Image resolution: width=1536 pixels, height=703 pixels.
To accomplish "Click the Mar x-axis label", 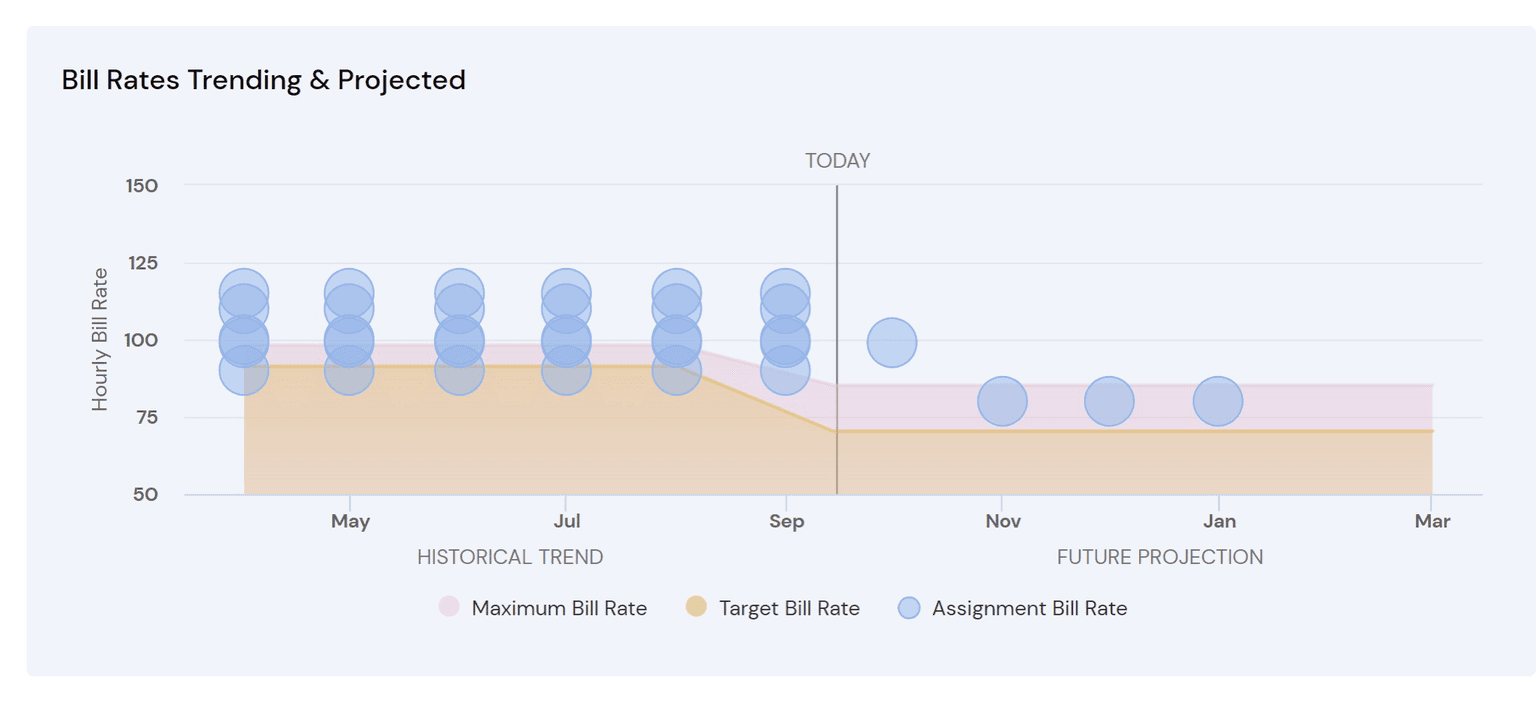I will (1432, 521).
